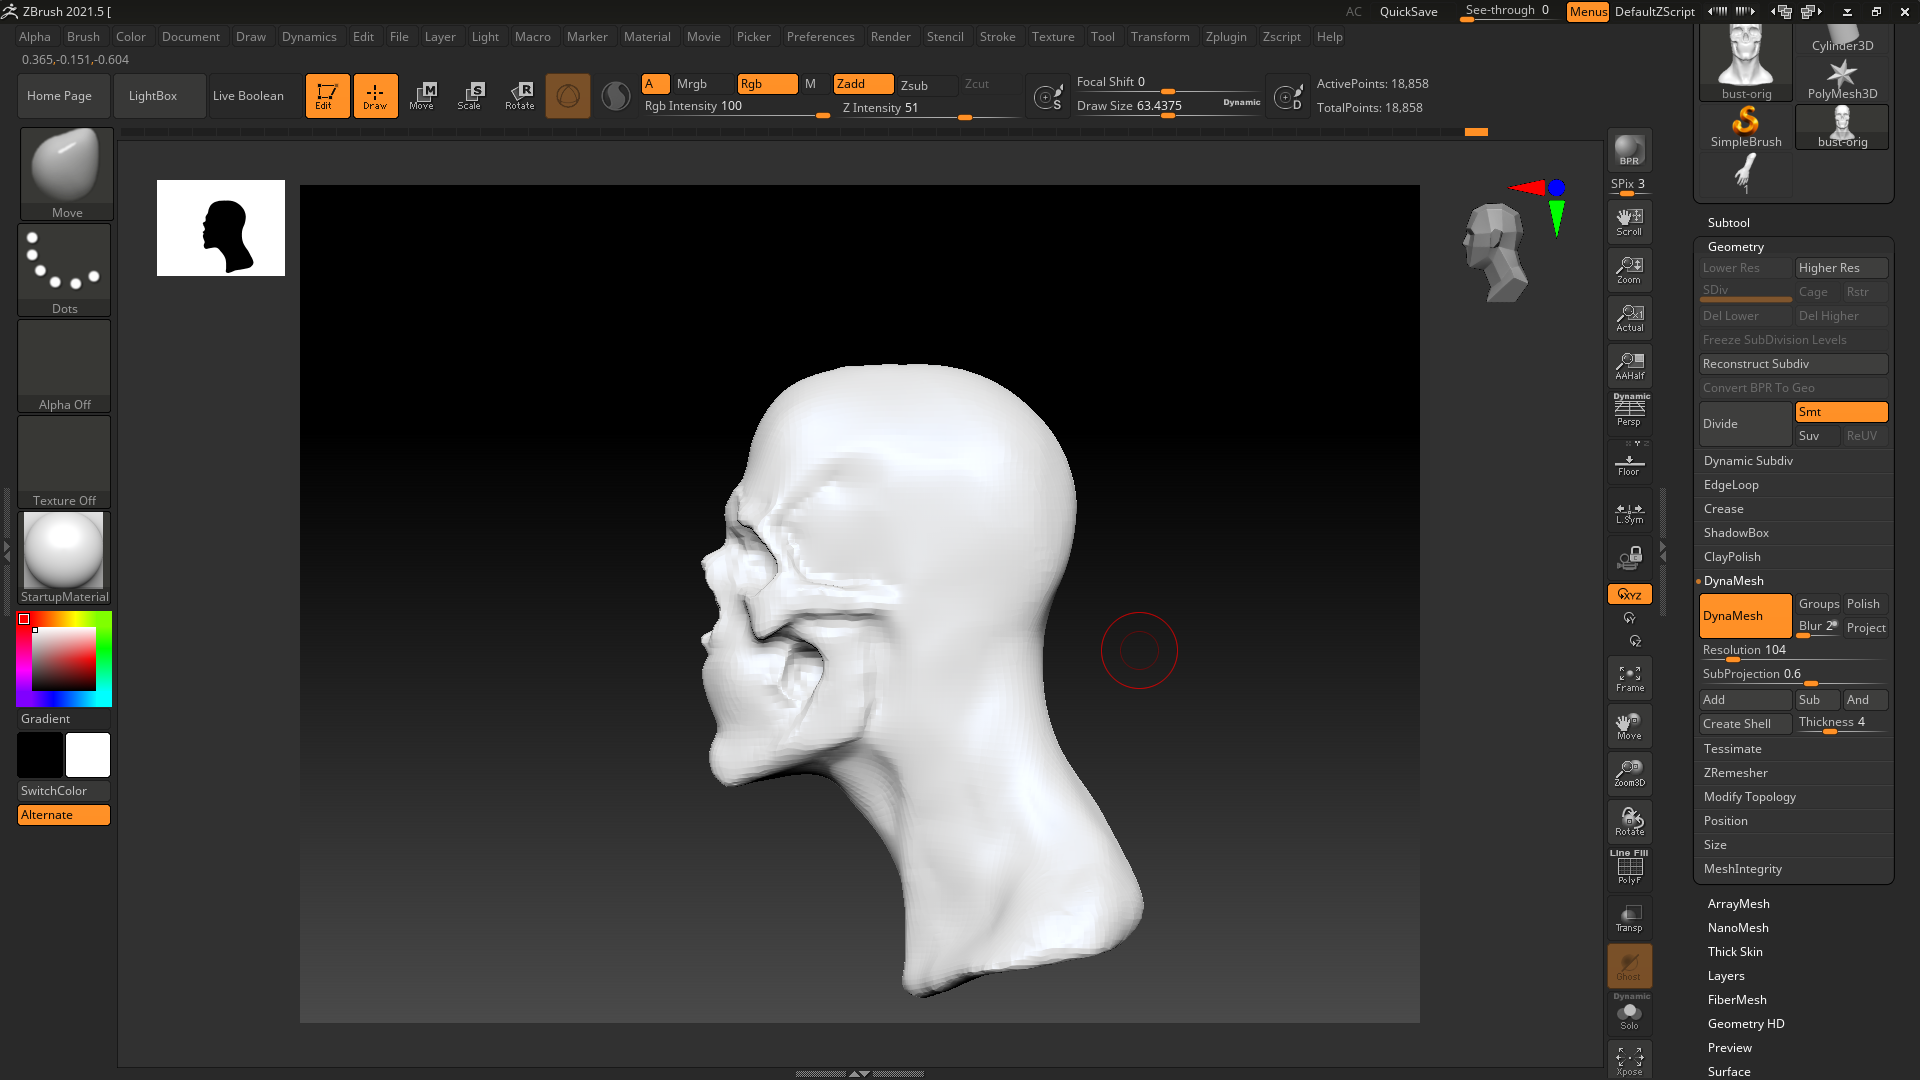1920x1080 pixels.
Task: Toggle the Zadd mode button
Action: (862, 84)
